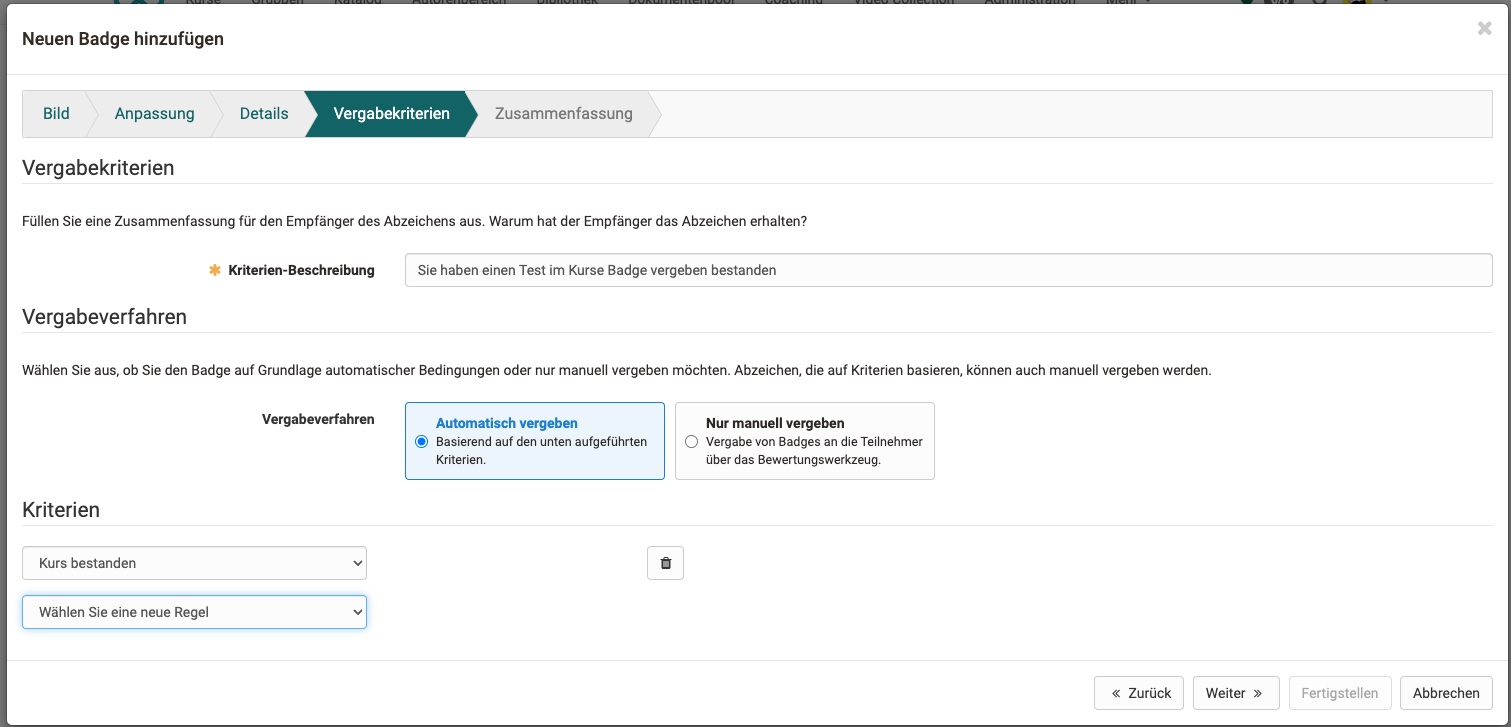Focus the Kriterien-Beschreibung text field
Viewport: 1511px width, 727px height.
tap(947, 270)
